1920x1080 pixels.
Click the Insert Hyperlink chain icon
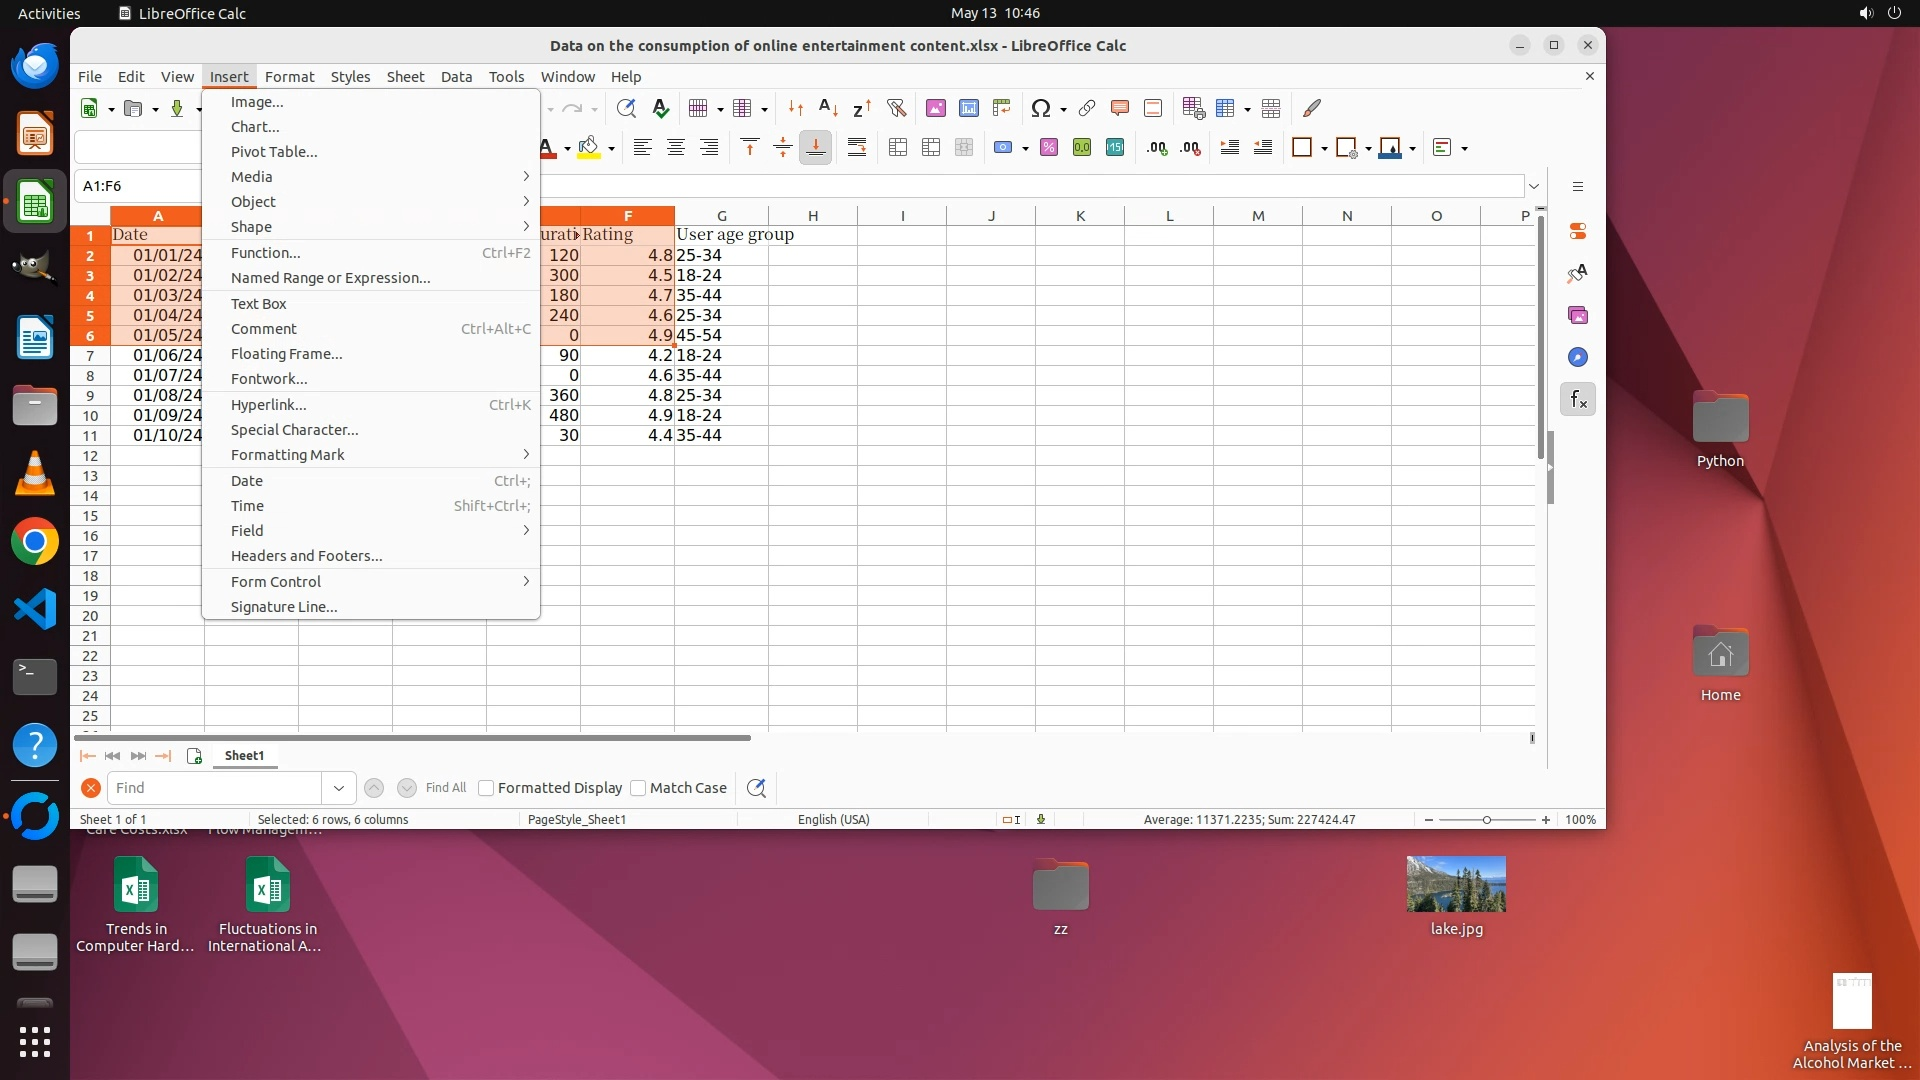(1087, 108)
